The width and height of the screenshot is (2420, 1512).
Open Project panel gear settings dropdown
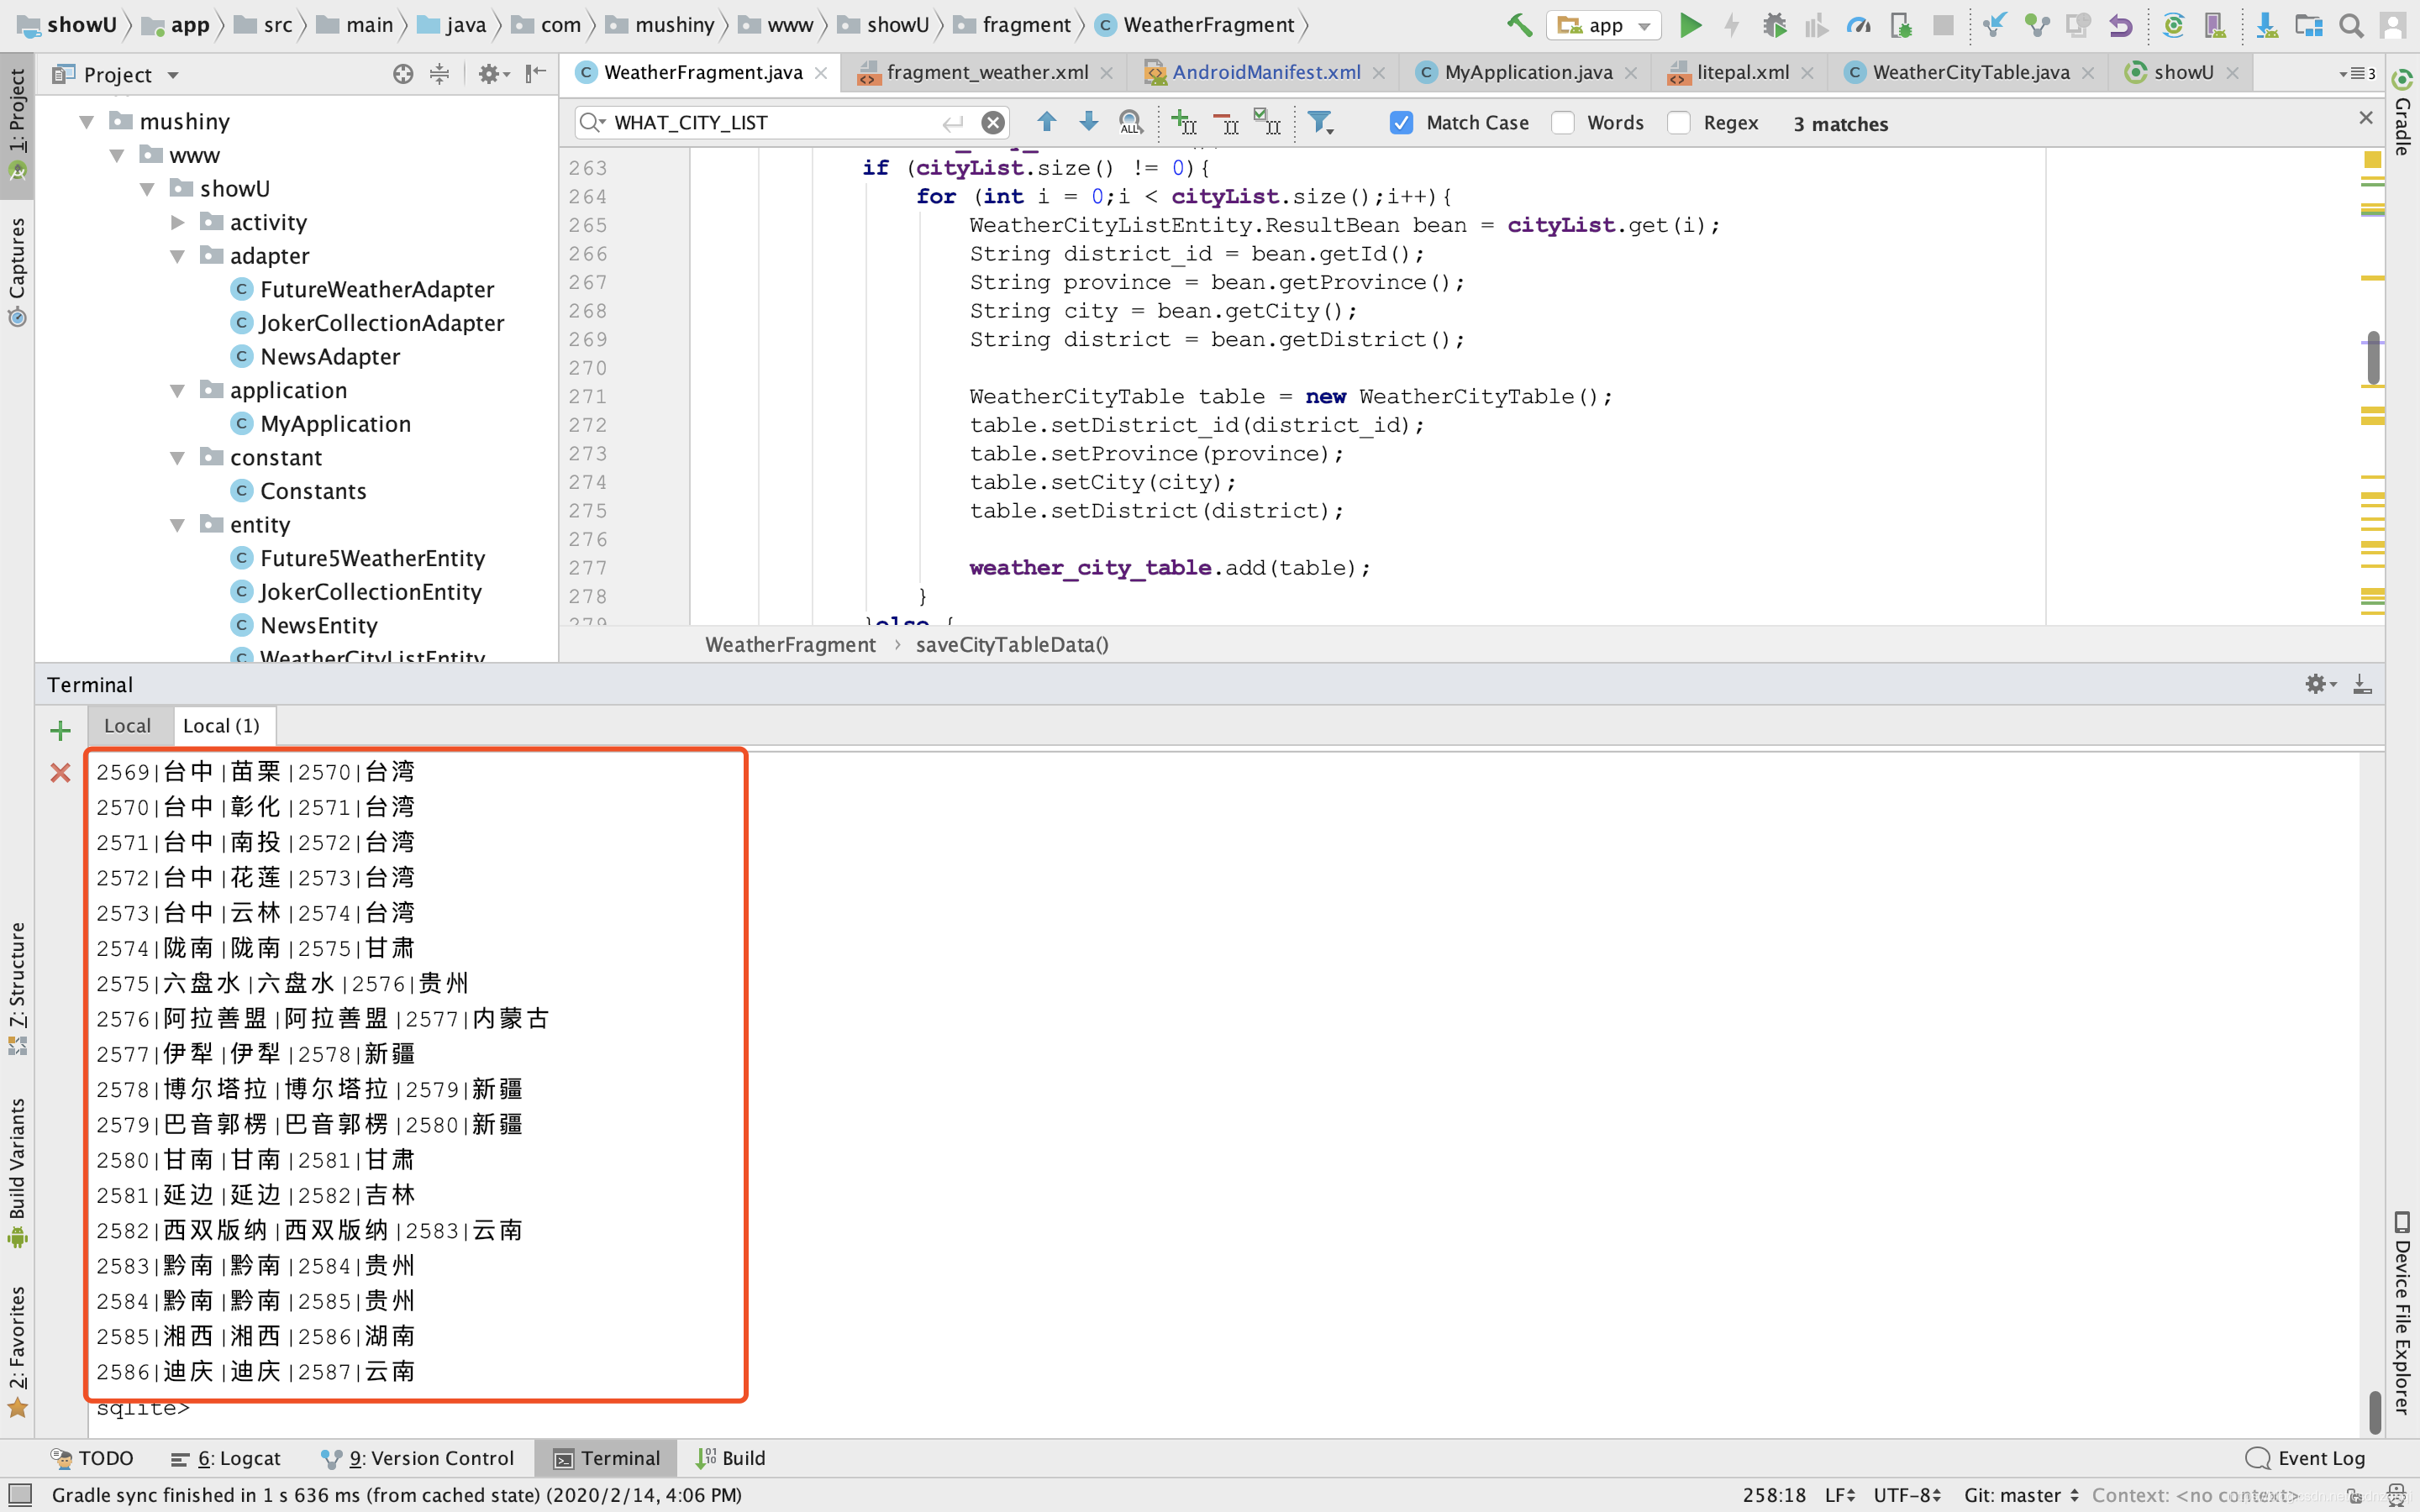click(493, 73)
